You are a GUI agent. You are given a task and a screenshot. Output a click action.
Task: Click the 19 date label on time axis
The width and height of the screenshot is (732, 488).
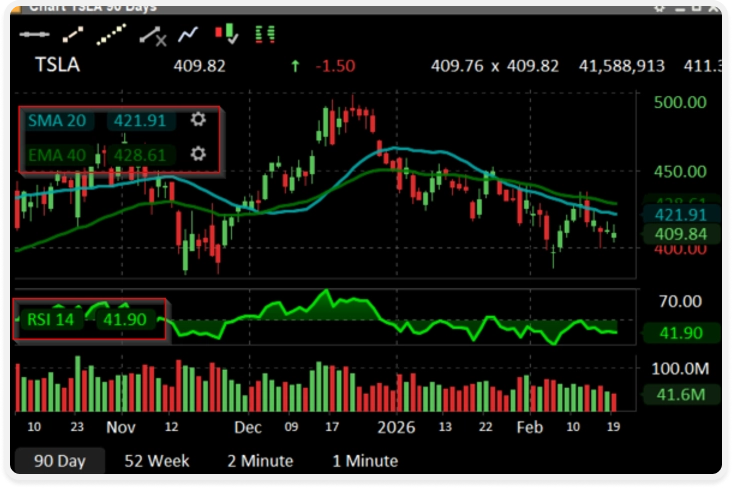coord(613,426)
